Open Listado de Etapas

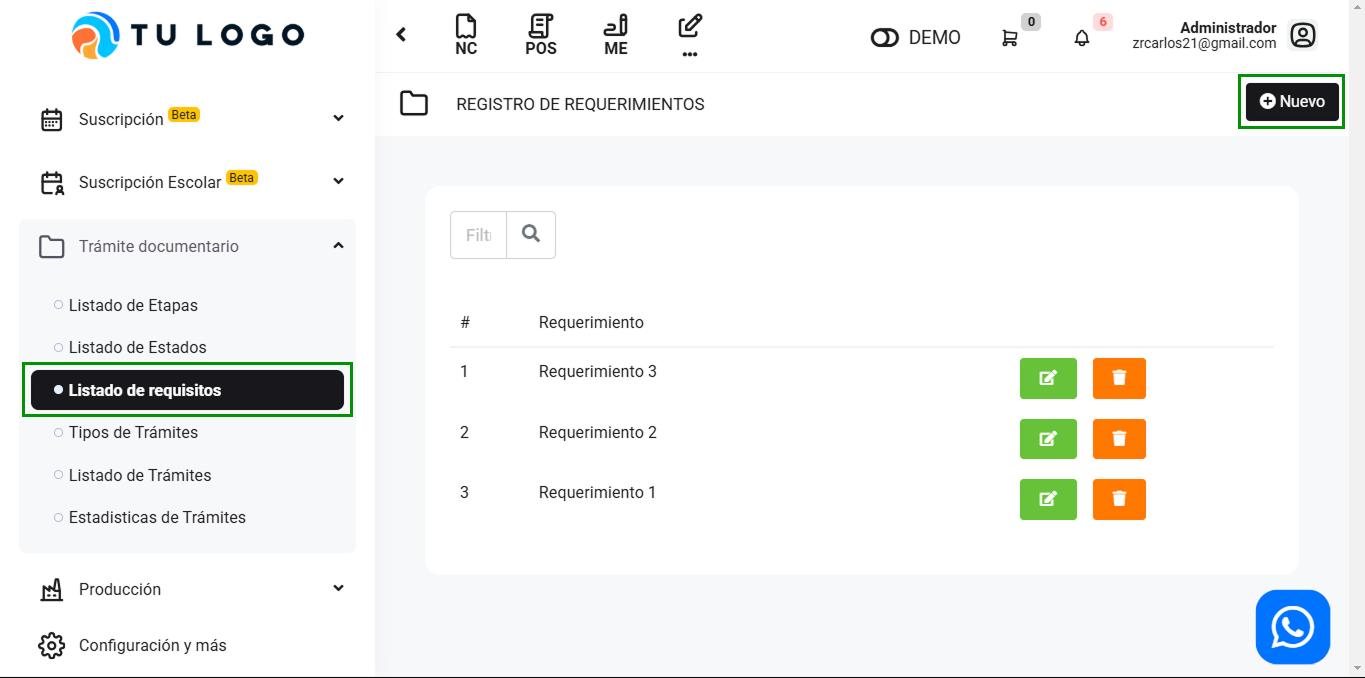[133, 305]
